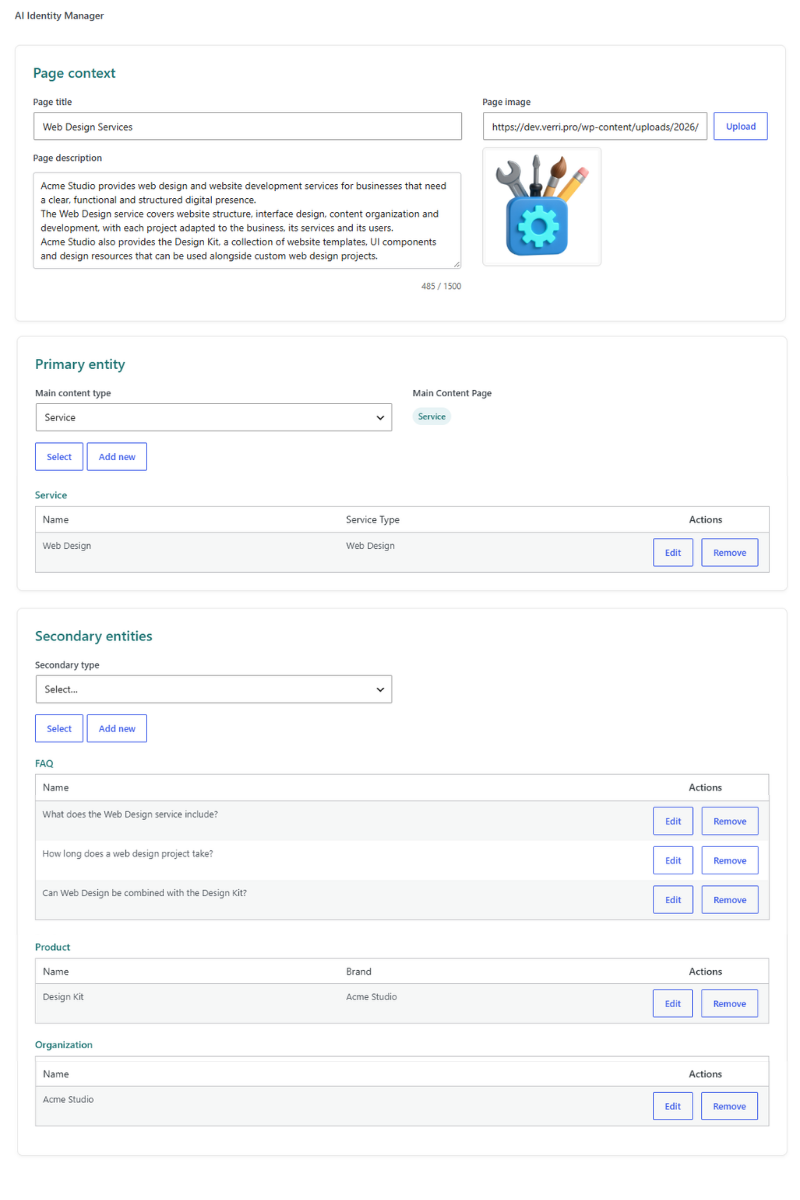Edit the Web Design service row
This screenshot has height=1200, width=800.
coord(673,552)
